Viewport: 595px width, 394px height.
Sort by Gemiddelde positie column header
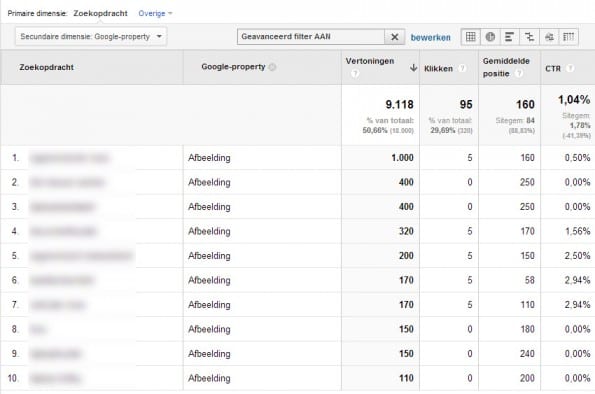click(506, 67)
